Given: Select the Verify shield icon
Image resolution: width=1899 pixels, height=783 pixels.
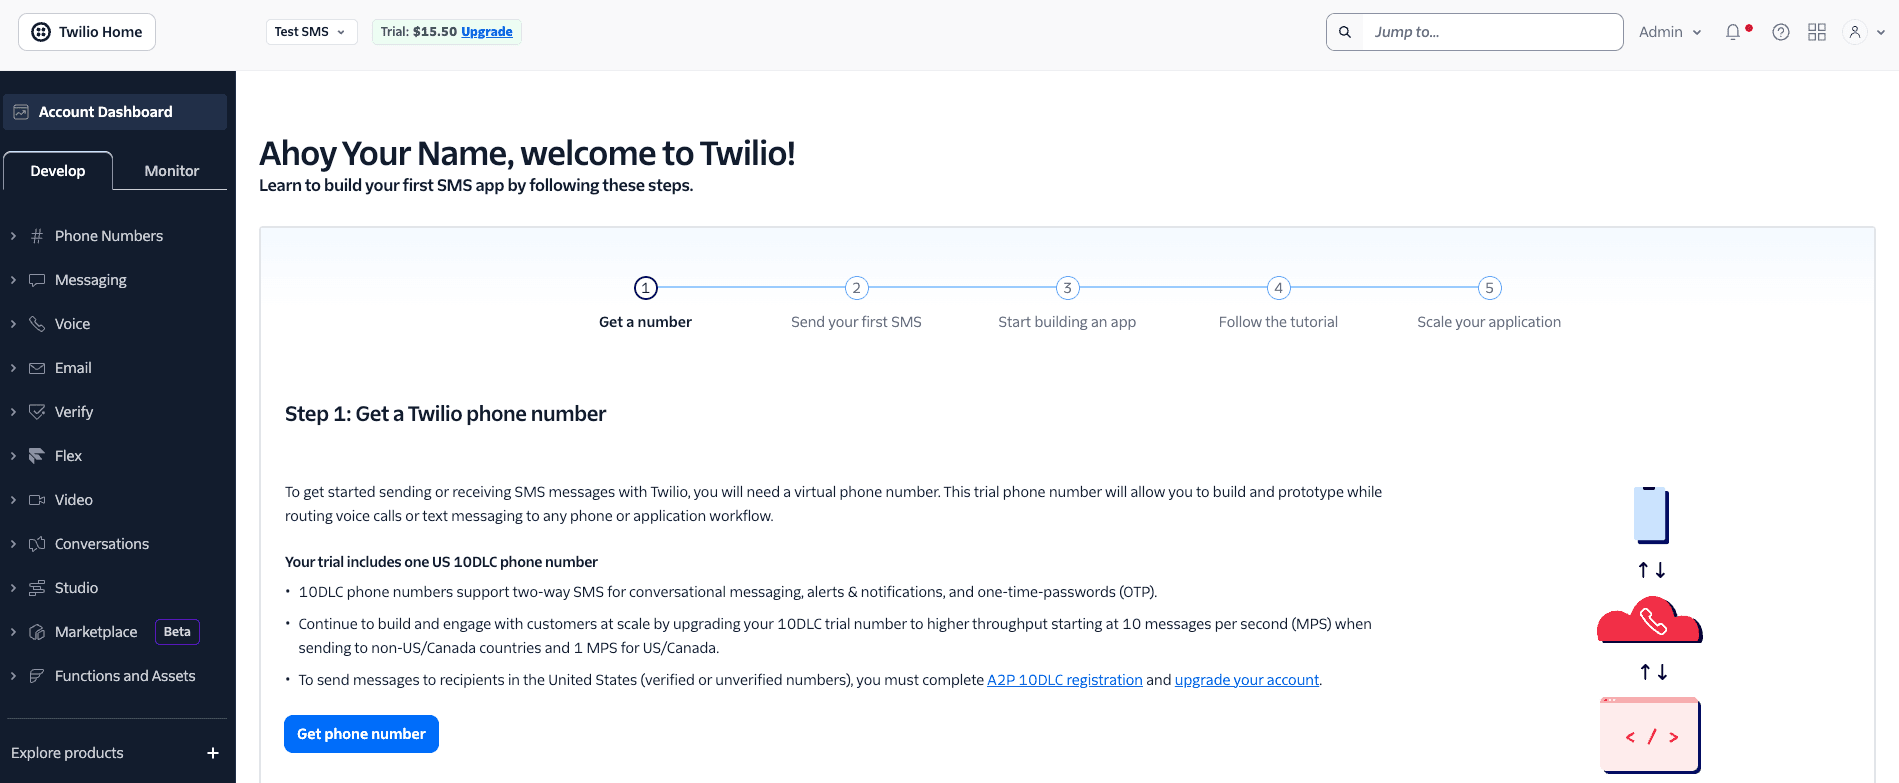Looking at the screenshot, I should [36, 411].
